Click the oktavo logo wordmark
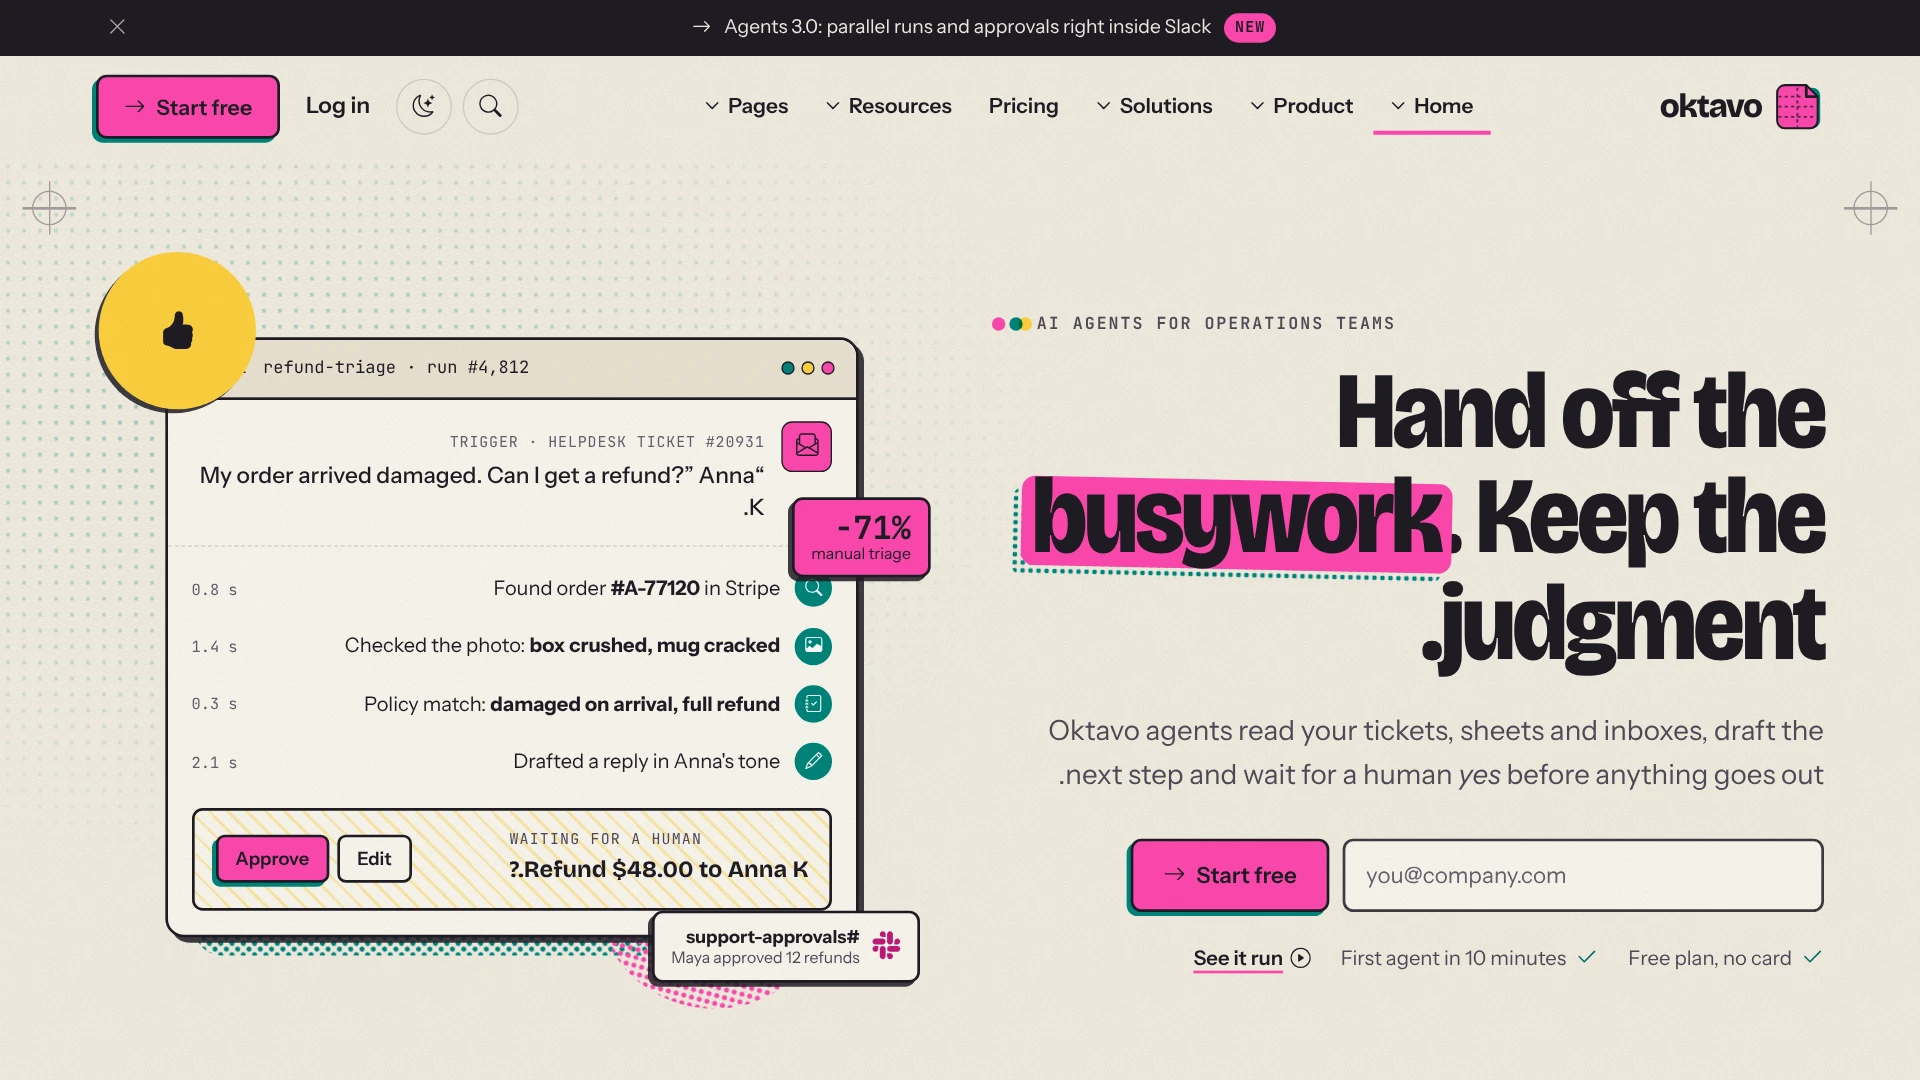The height and width of the screenshot is (1080, 1920). [1710, 106]
